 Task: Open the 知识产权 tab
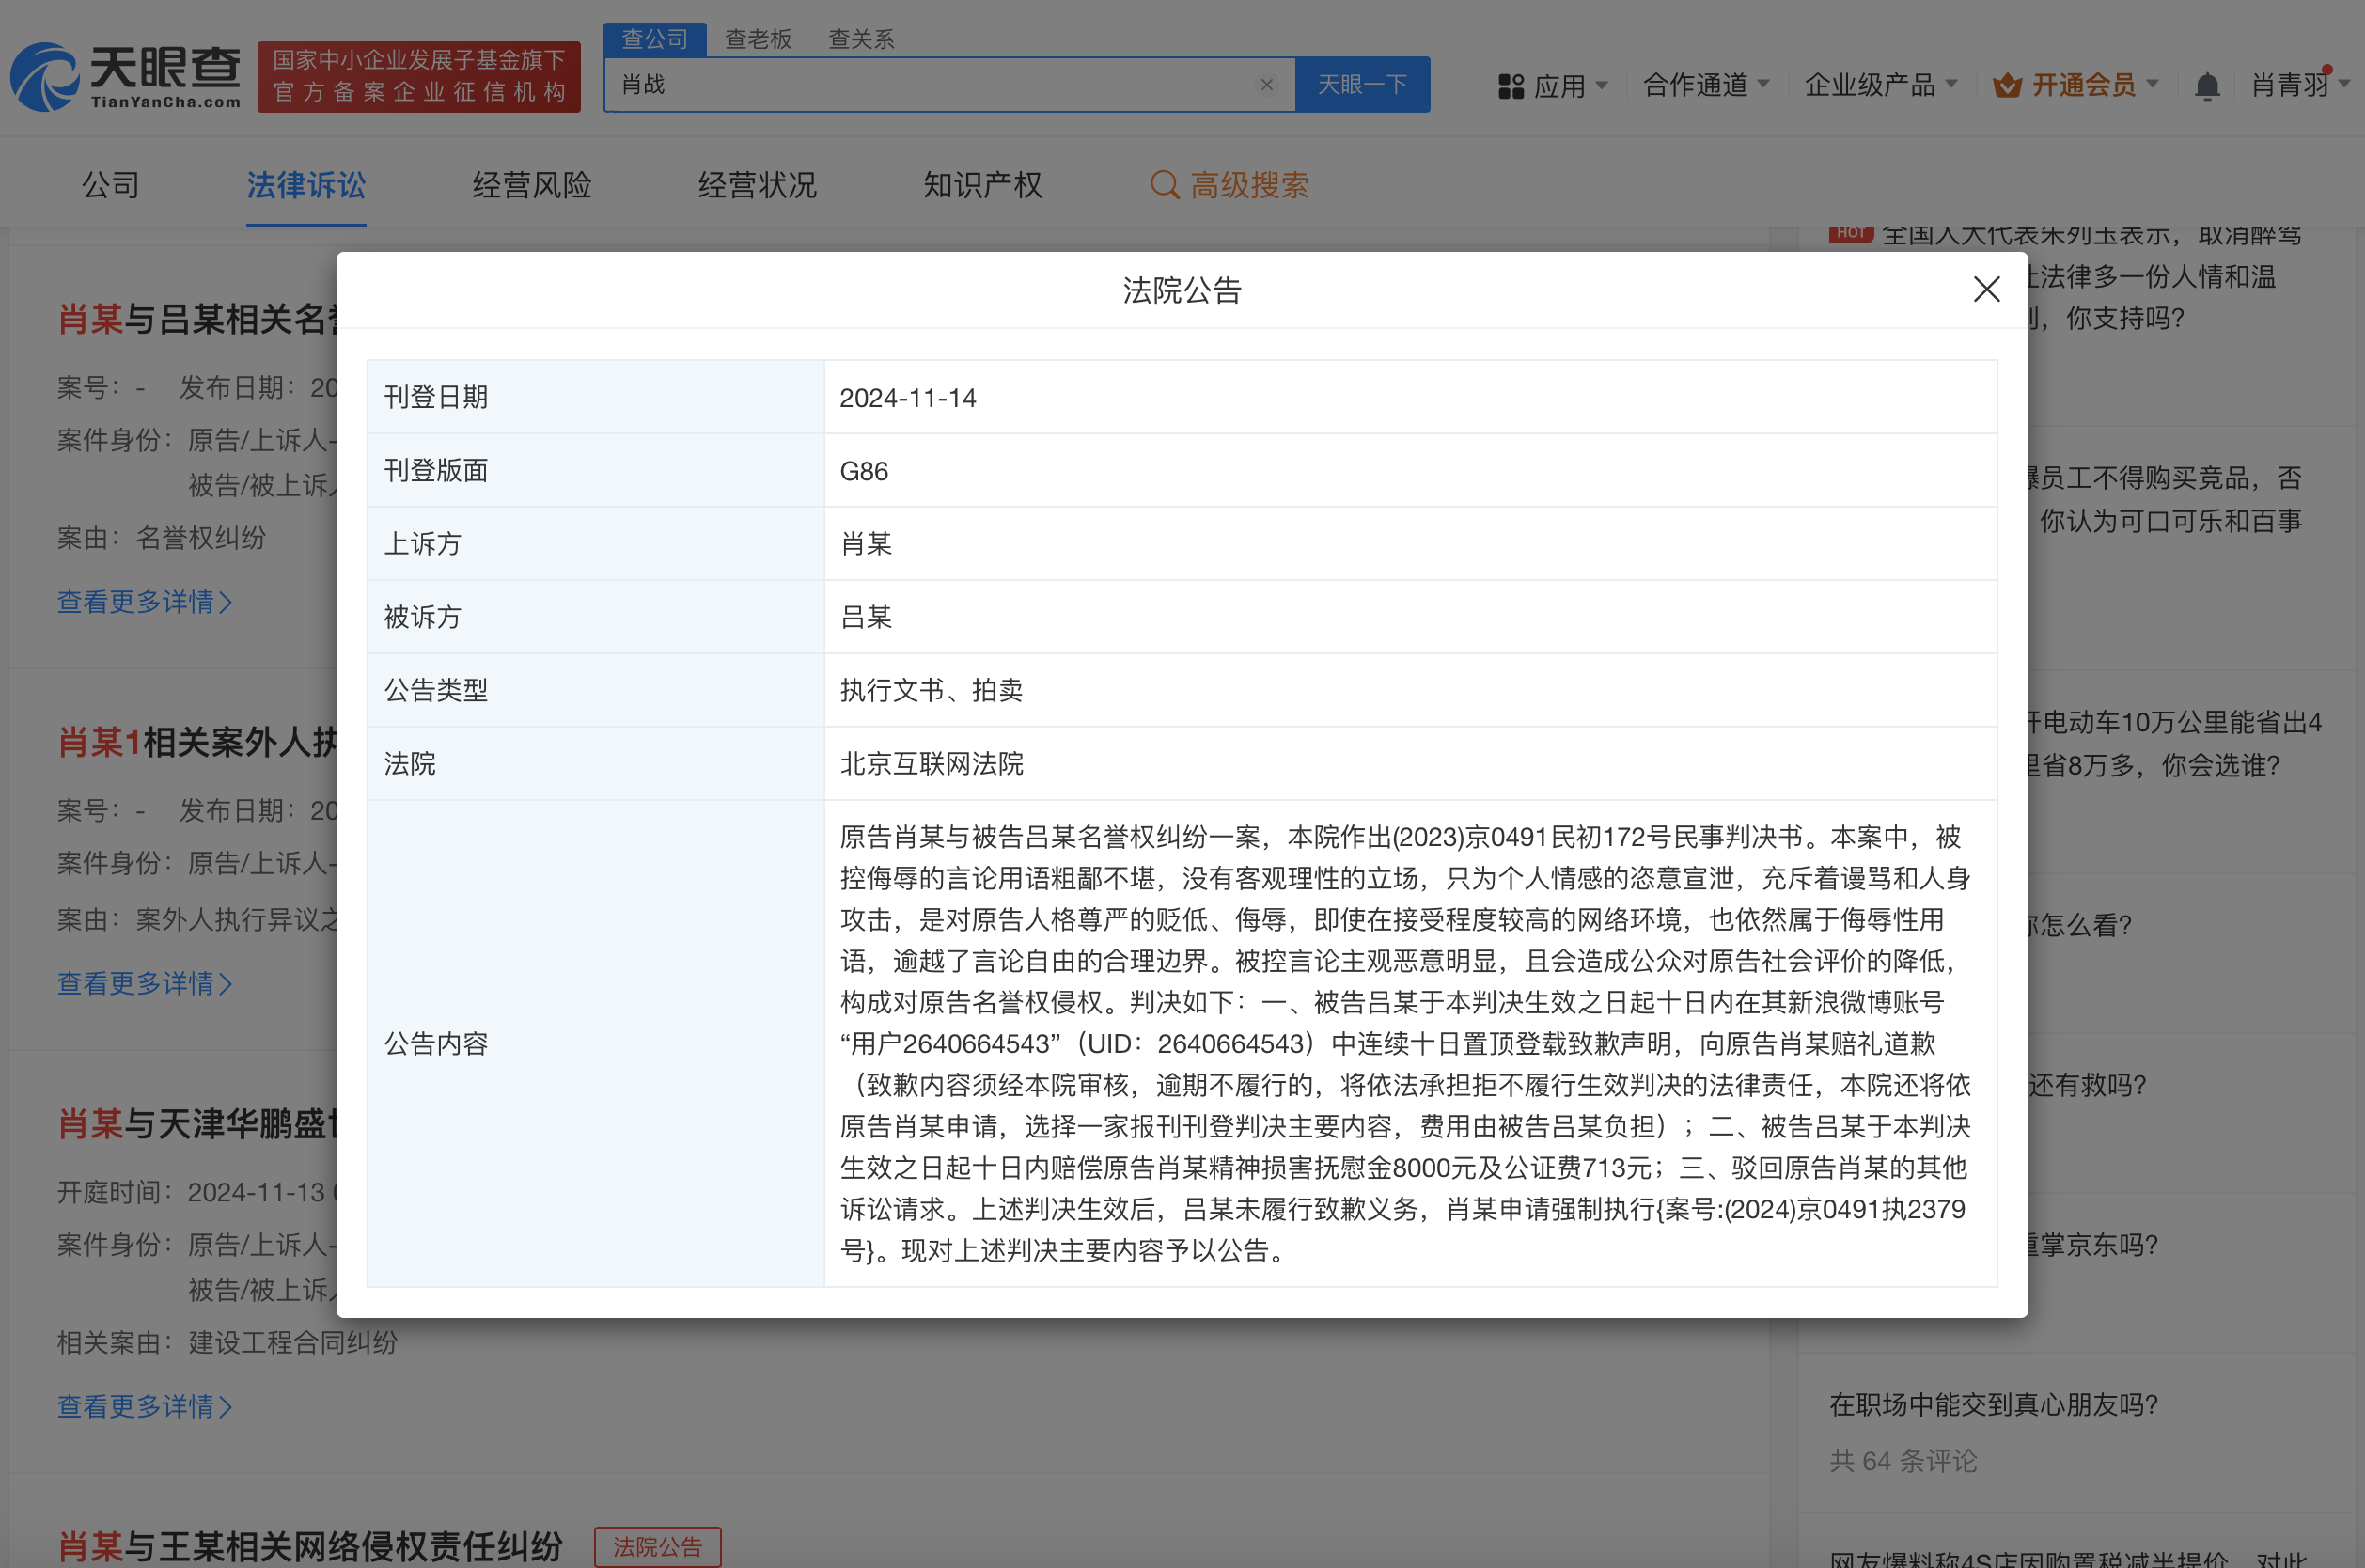(x=982, y=185)
